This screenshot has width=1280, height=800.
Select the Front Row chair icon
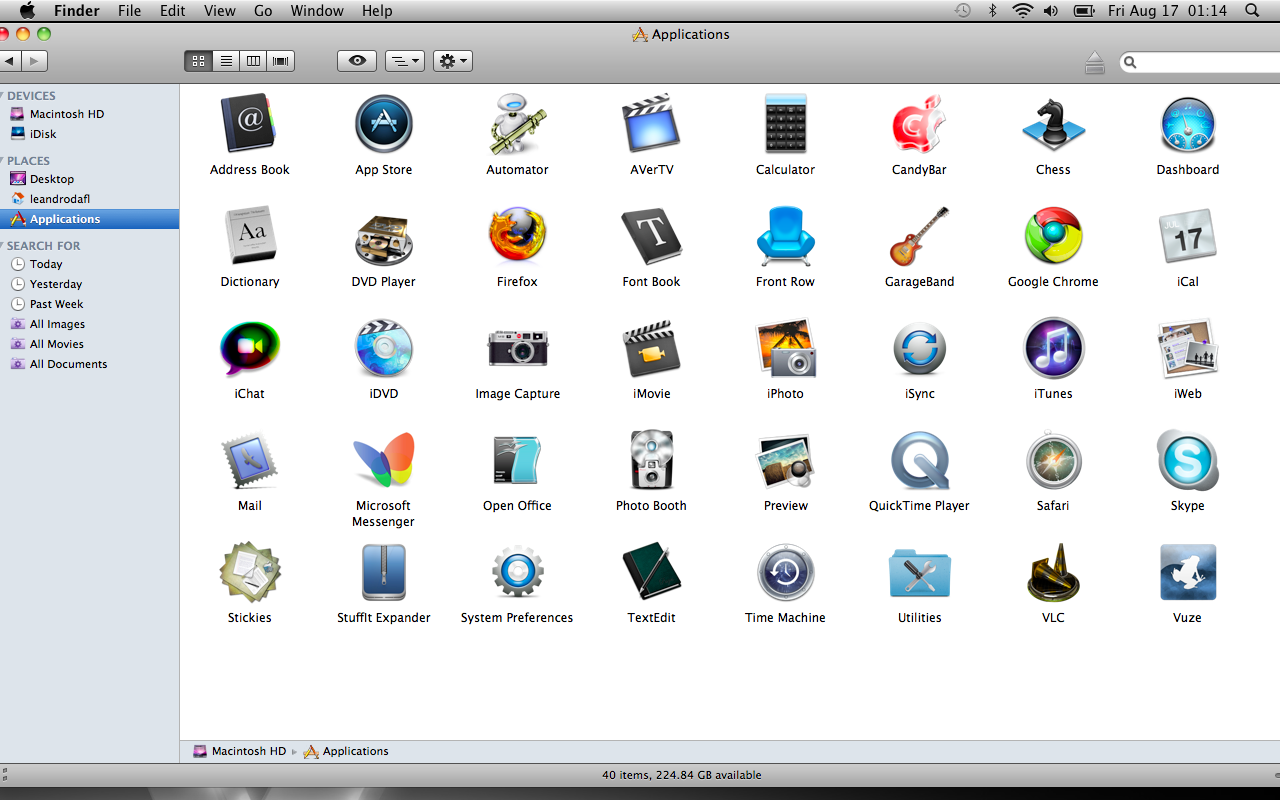tap(785, 236)
